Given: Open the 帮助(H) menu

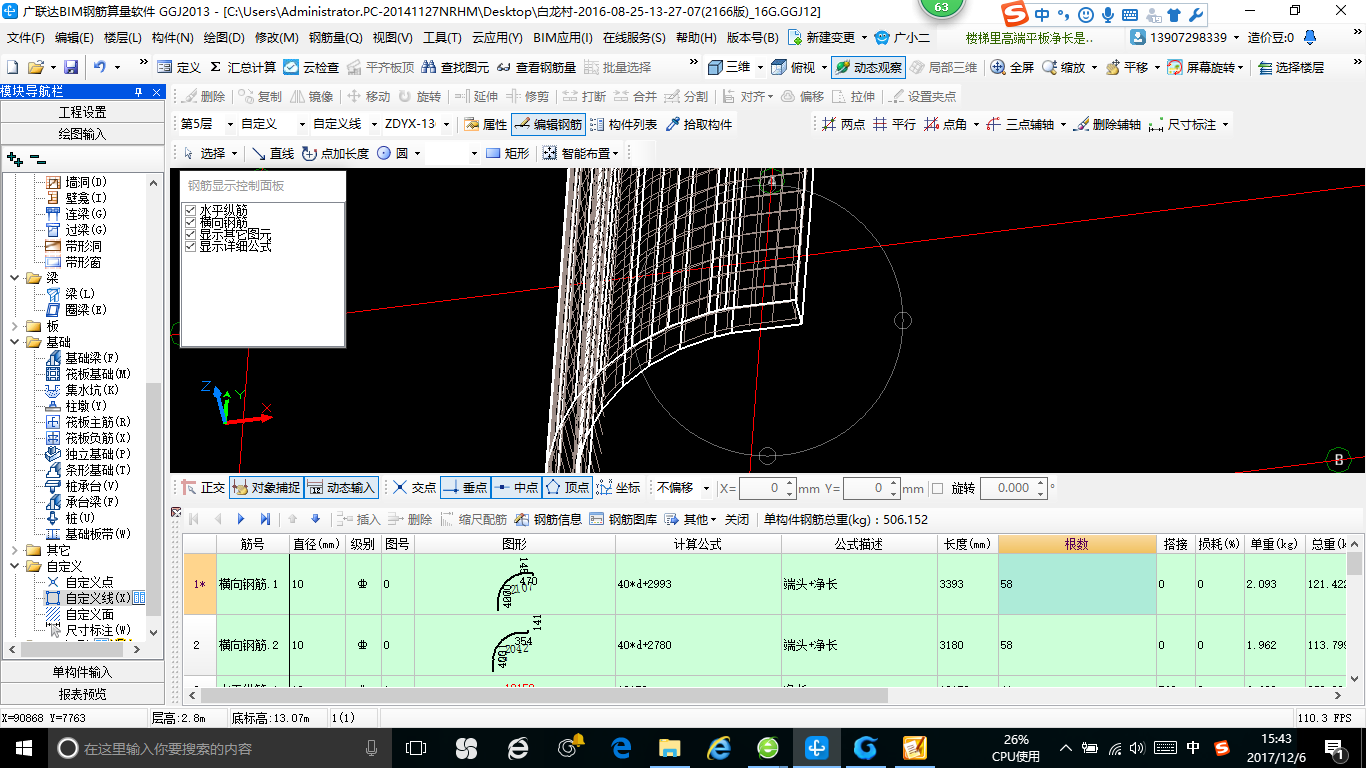Looking at the screenshot, I should 696,38.
